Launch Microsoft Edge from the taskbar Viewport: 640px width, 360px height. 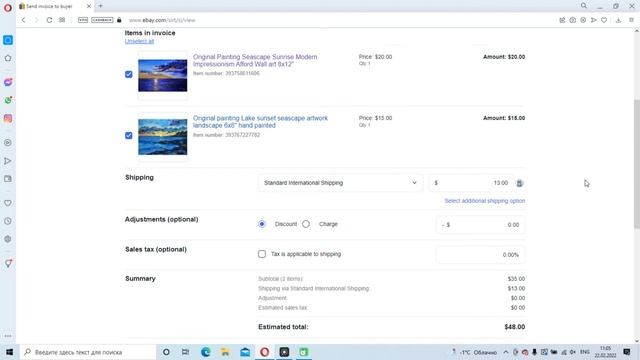point(205,352)
